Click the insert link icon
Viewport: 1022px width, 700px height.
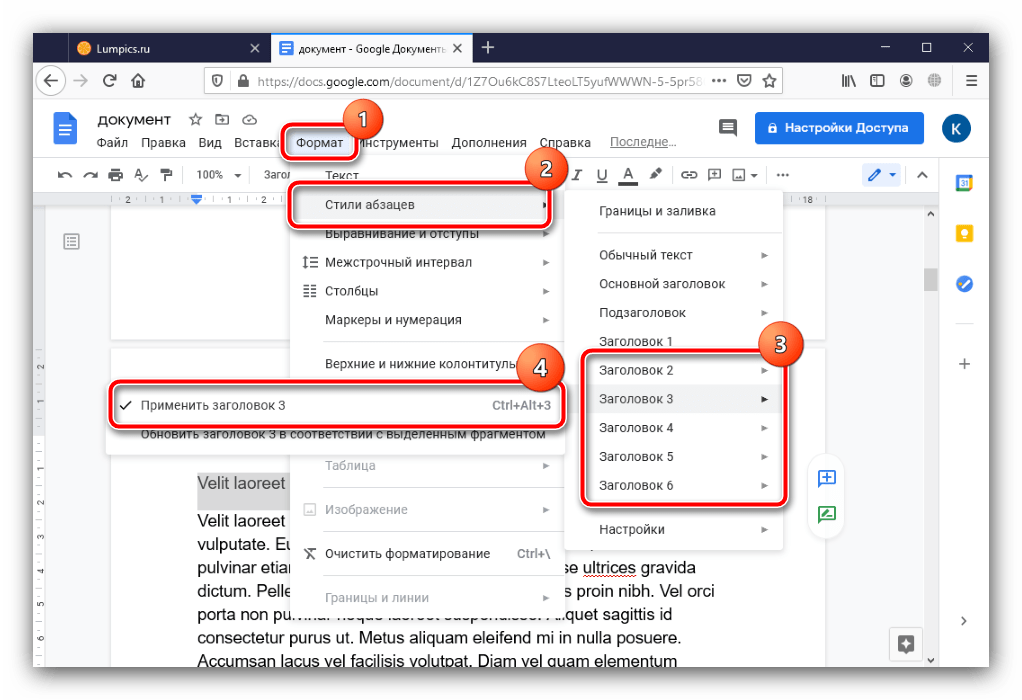[x=689, y=175]
